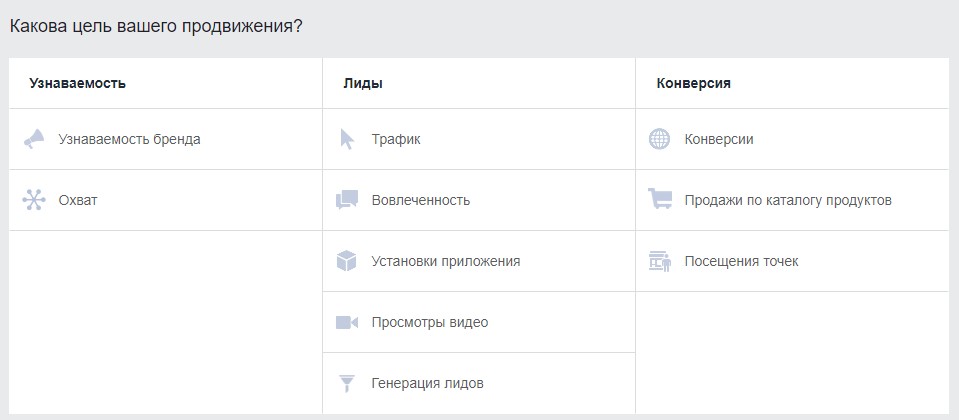Choose Вовлеченность as the campaign goal

pyautogui.click(x=421, y=200)
